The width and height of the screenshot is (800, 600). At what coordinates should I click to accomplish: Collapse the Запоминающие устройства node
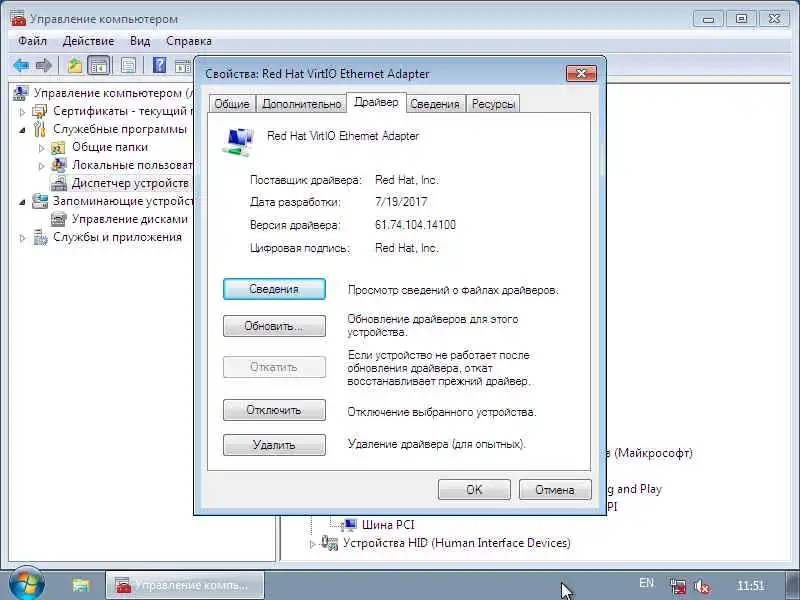(22, 202)
